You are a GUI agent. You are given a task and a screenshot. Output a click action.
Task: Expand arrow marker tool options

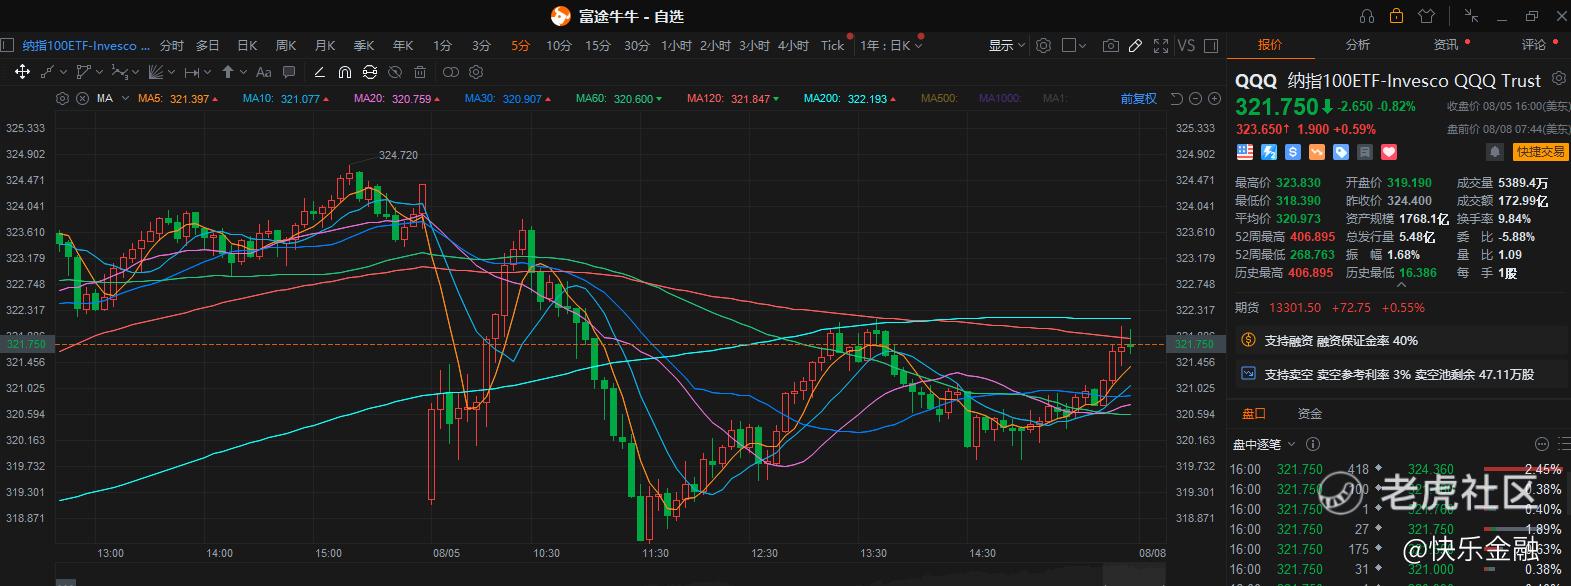[x=243, y=72]
